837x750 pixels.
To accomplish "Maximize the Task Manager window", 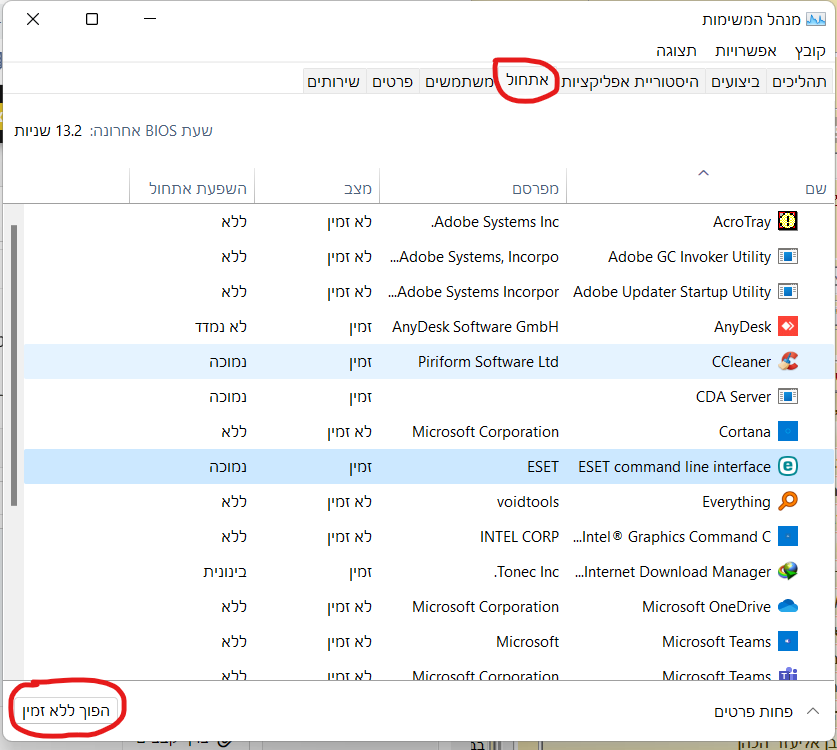I will point(92,19).
